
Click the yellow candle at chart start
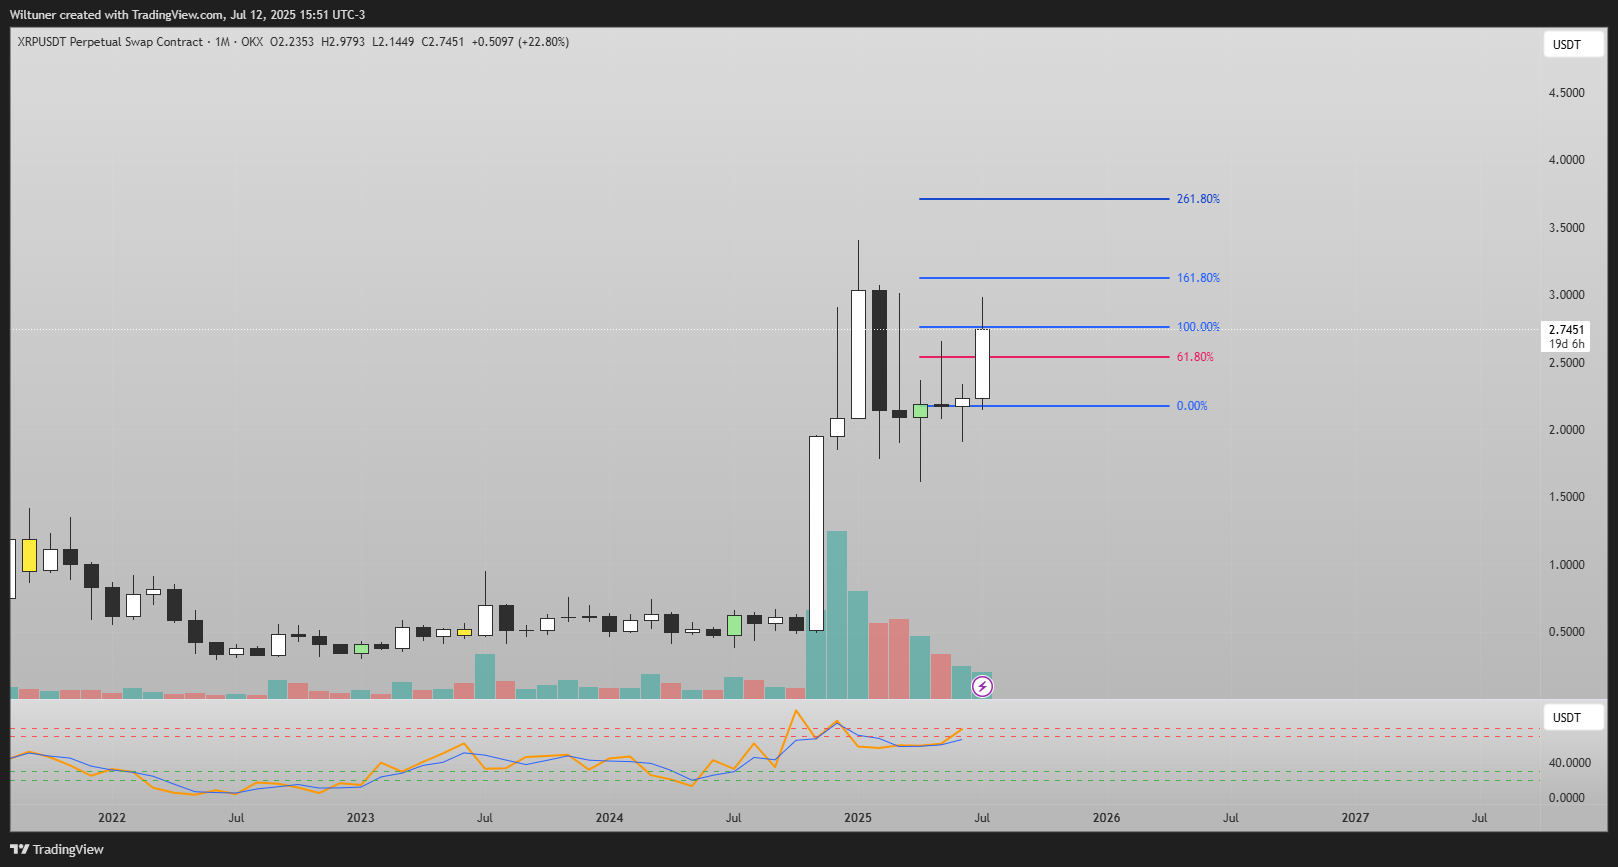pyautogui.click(x=29, y=555)
